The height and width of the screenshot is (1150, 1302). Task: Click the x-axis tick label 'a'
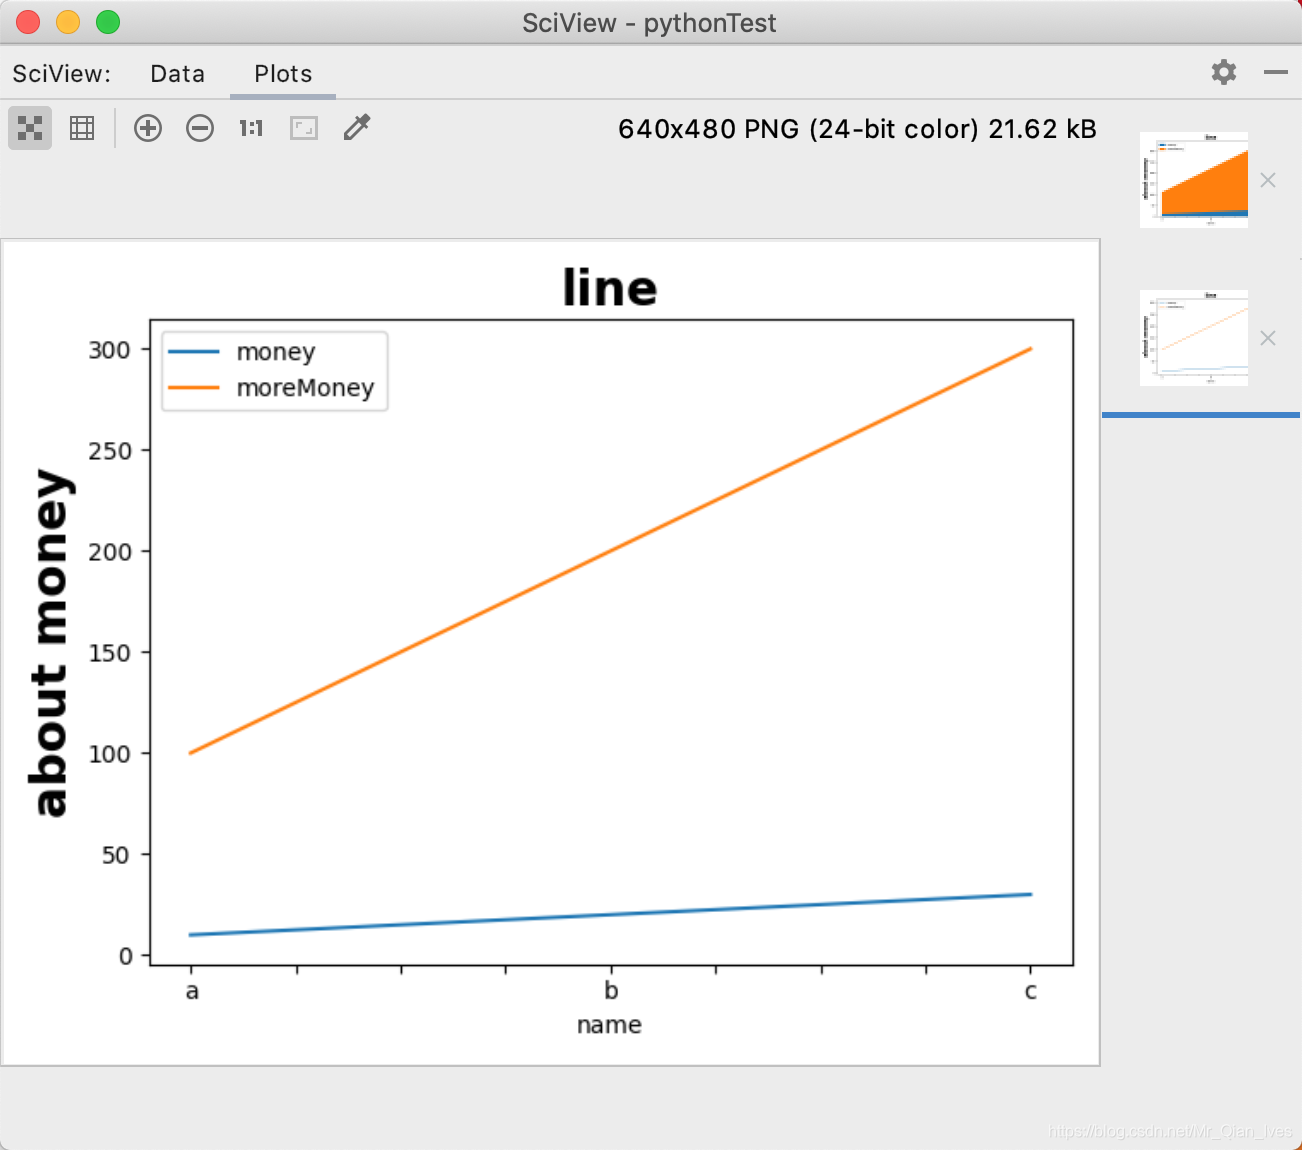click(x=192, y=991)
